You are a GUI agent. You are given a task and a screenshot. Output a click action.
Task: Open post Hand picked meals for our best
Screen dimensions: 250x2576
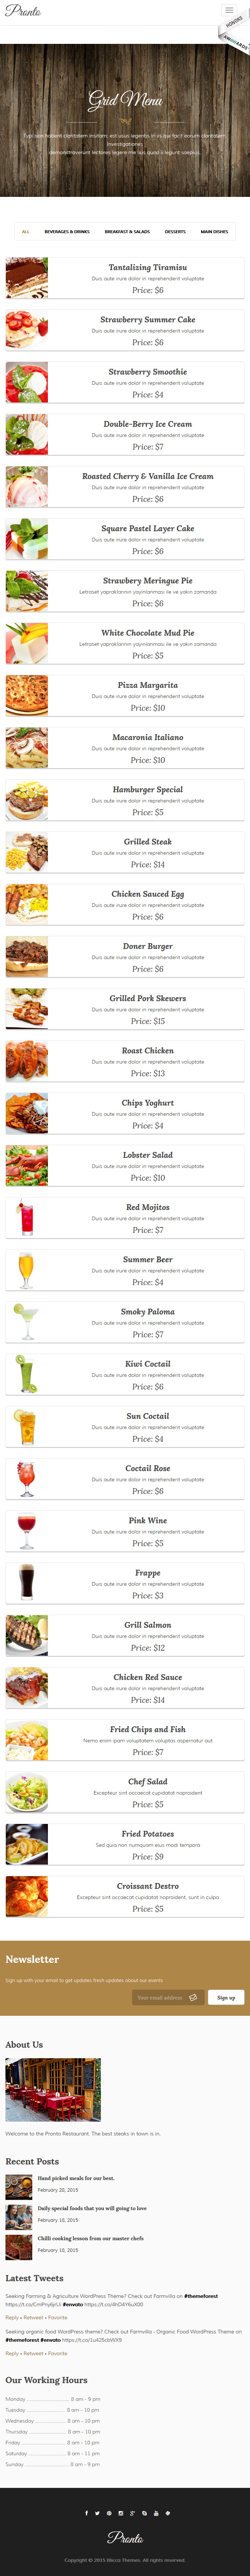click(76, 2178)
